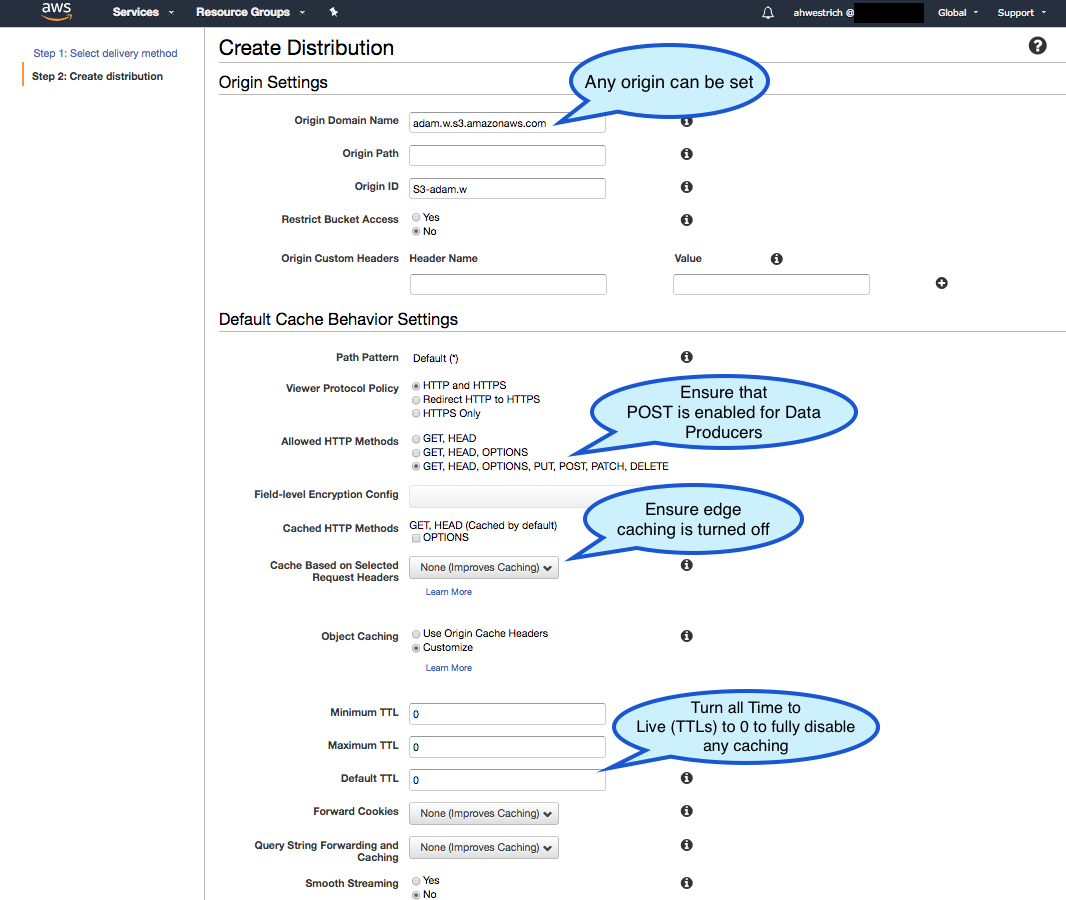Viewport: 1066px width, 900px height.
Task: Expand the Services menu
Action: point(143,12)
